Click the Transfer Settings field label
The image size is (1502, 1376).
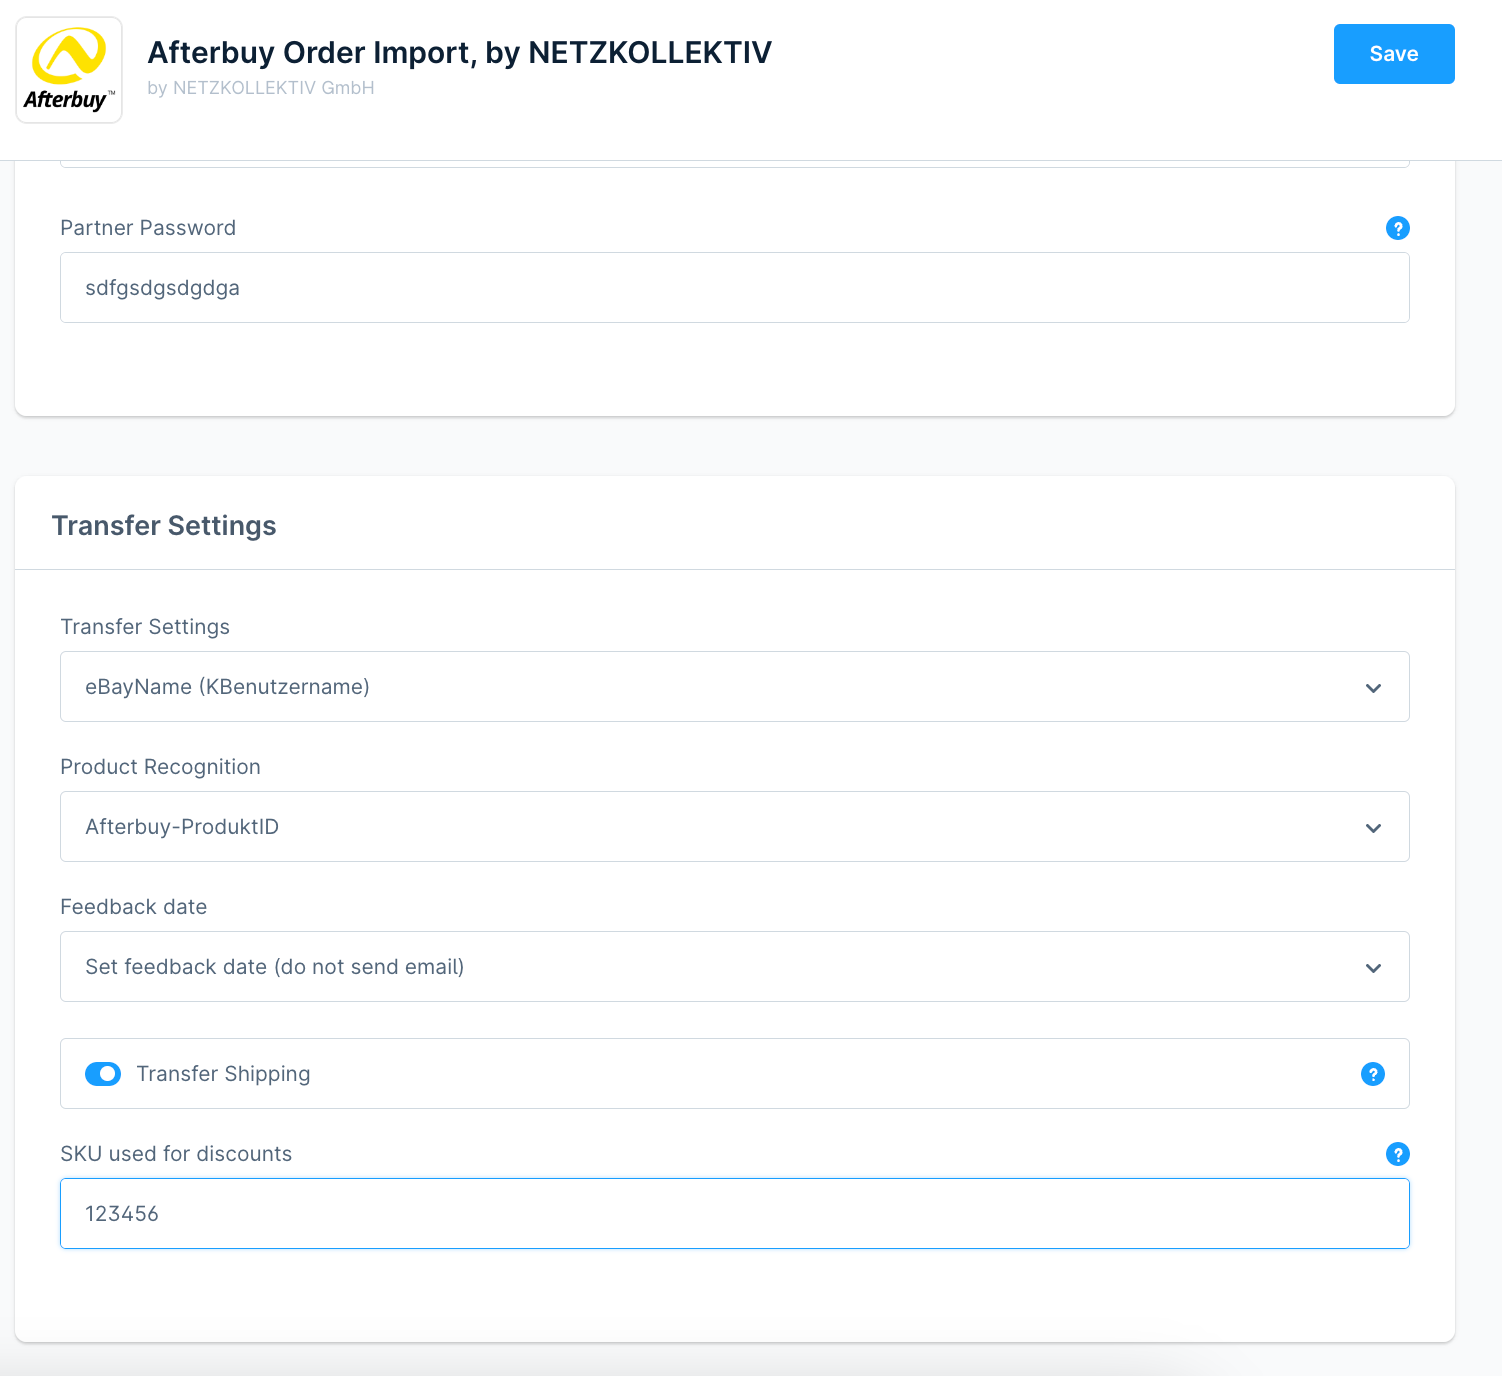coord(145,627)
